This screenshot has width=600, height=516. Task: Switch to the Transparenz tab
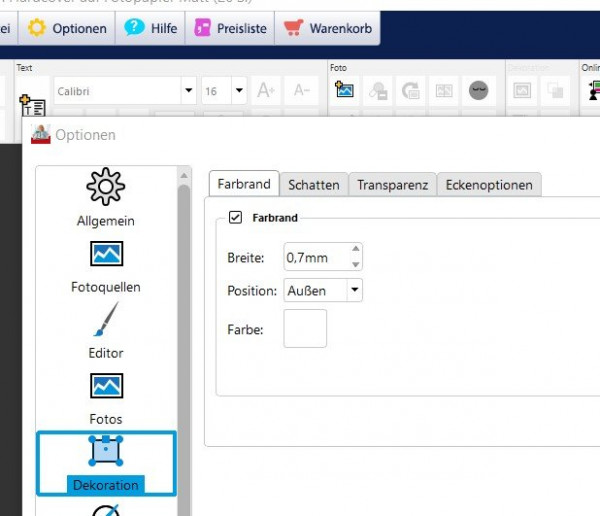392,185
